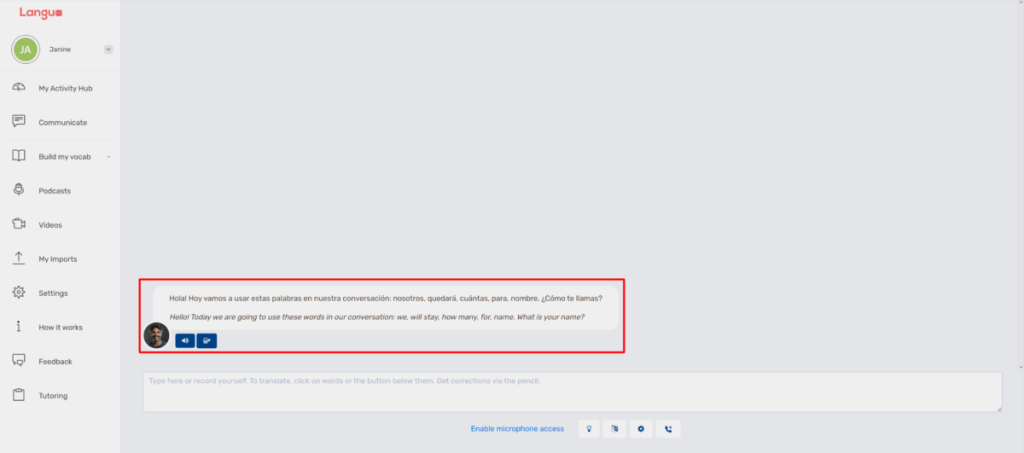Click the Communicate chat bubble icon

click(19, 121)
